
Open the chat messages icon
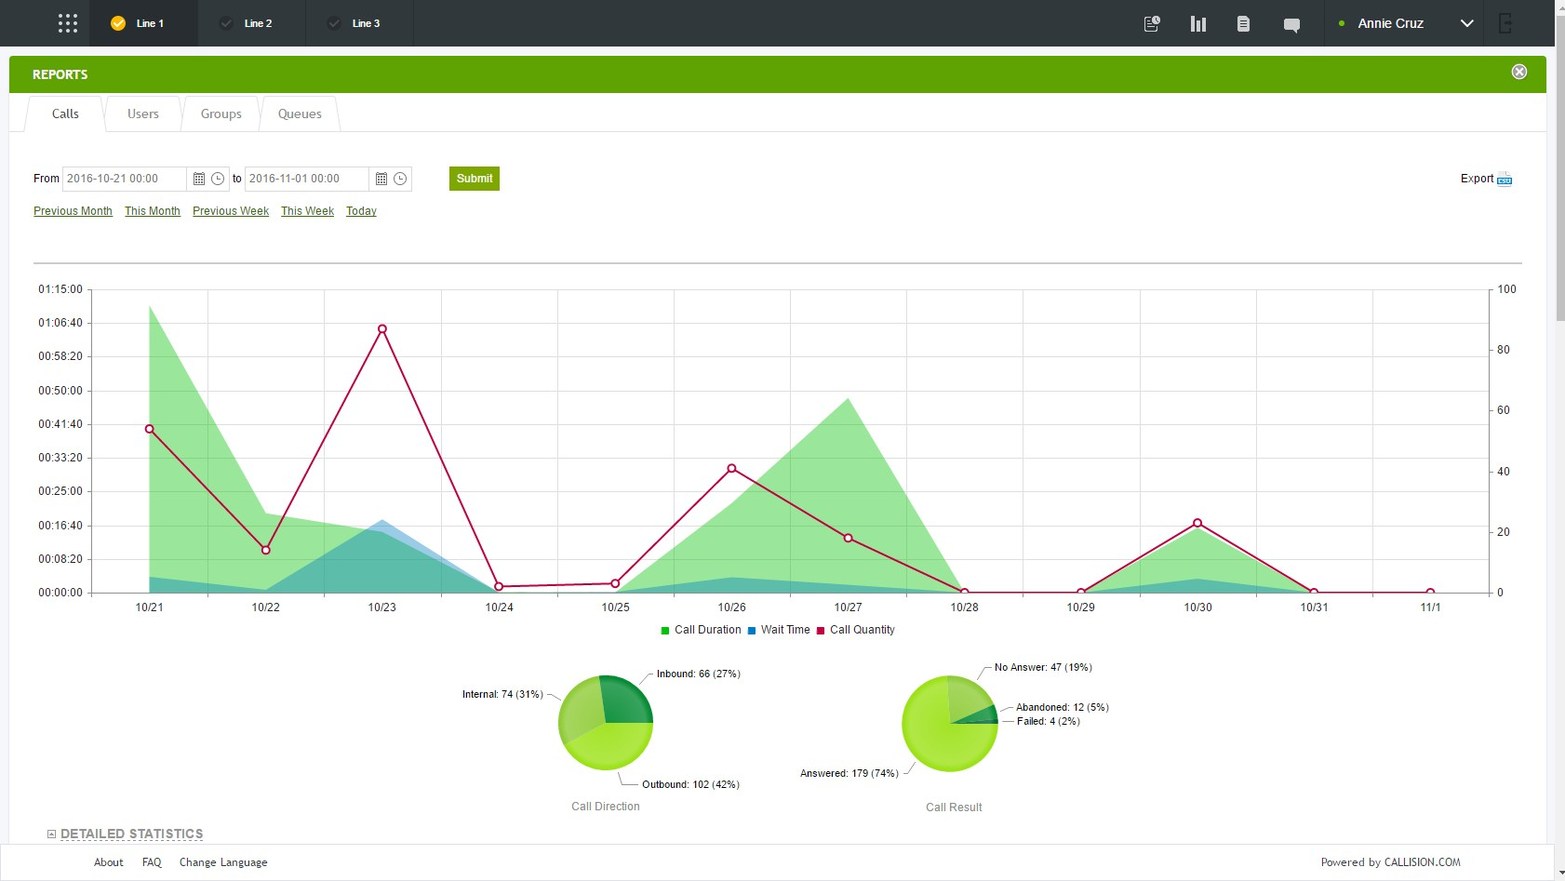pyautogui.click(x=1291, y=23)
